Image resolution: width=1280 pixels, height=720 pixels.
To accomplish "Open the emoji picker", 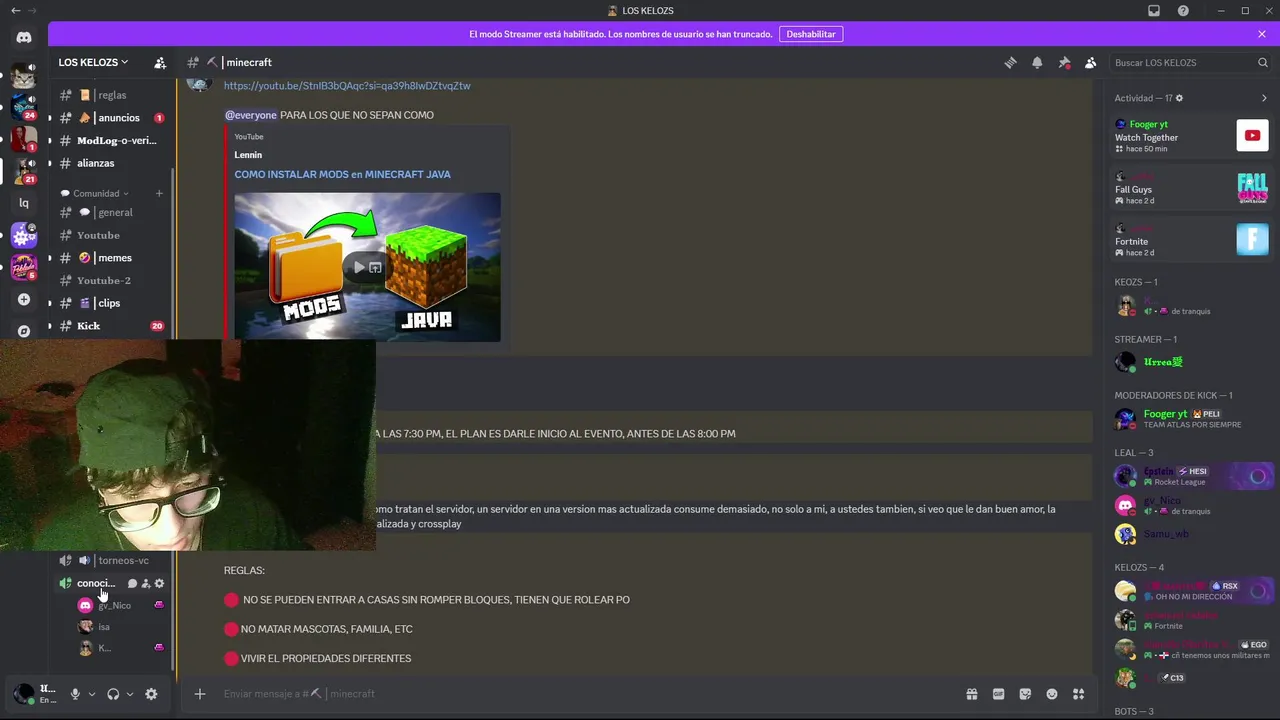I will 1052,693.
